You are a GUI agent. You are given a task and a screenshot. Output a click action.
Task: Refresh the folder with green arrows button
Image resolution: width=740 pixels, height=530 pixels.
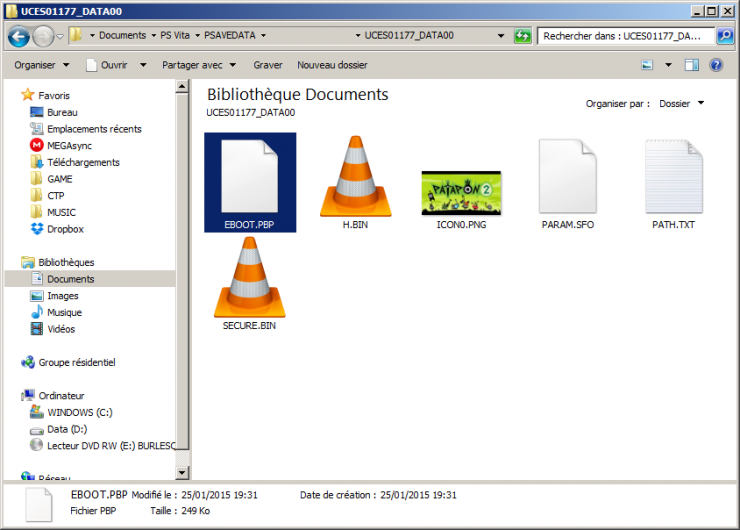[x=522, y=36]
